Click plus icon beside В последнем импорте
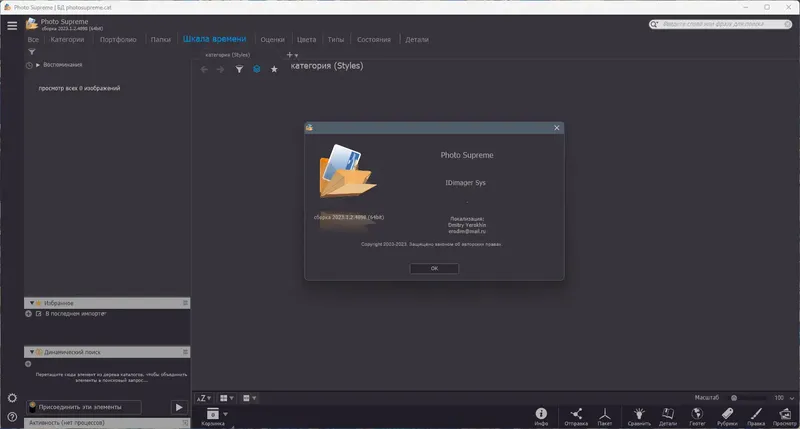Viewport: 800px width, 429px height. 29,314
